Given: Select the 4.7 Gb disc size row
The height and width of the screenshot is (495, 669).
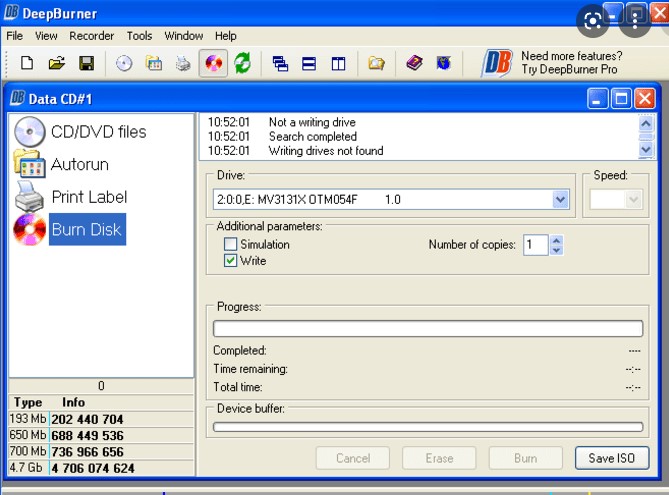Looking at the screenshot, I should 102,468.
